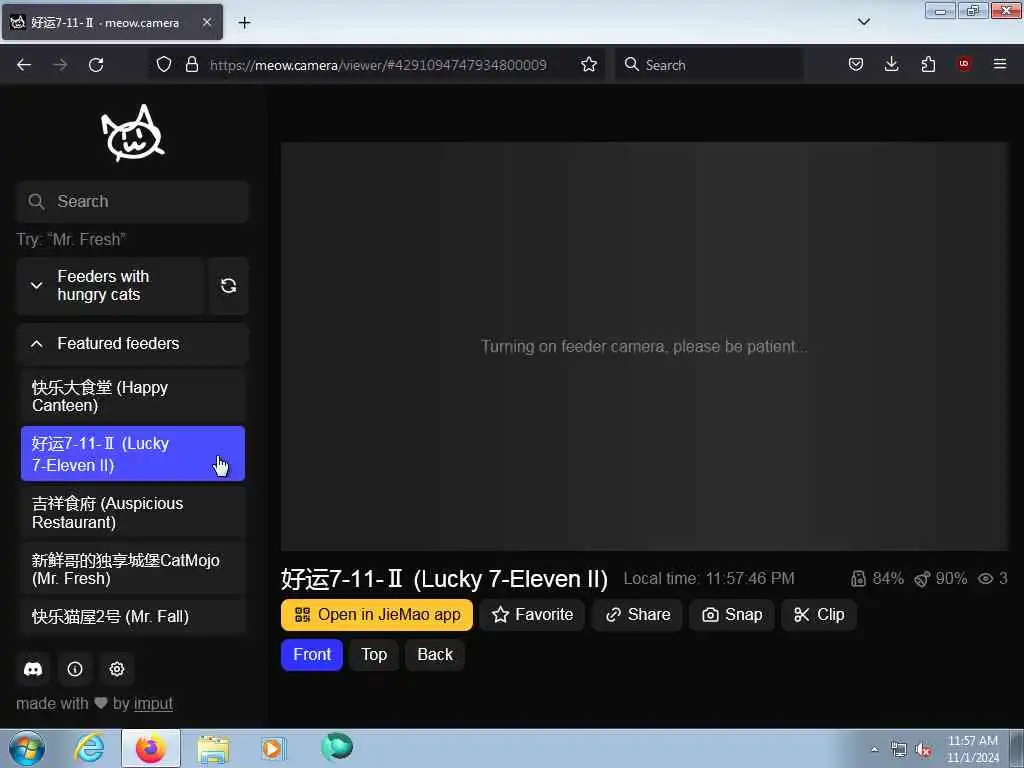Image resolution: width=1024 pixels, height=768 pixels.
Task: Open the media player taskbar icon
Action: pyautogui.click(x=273, y=748)
